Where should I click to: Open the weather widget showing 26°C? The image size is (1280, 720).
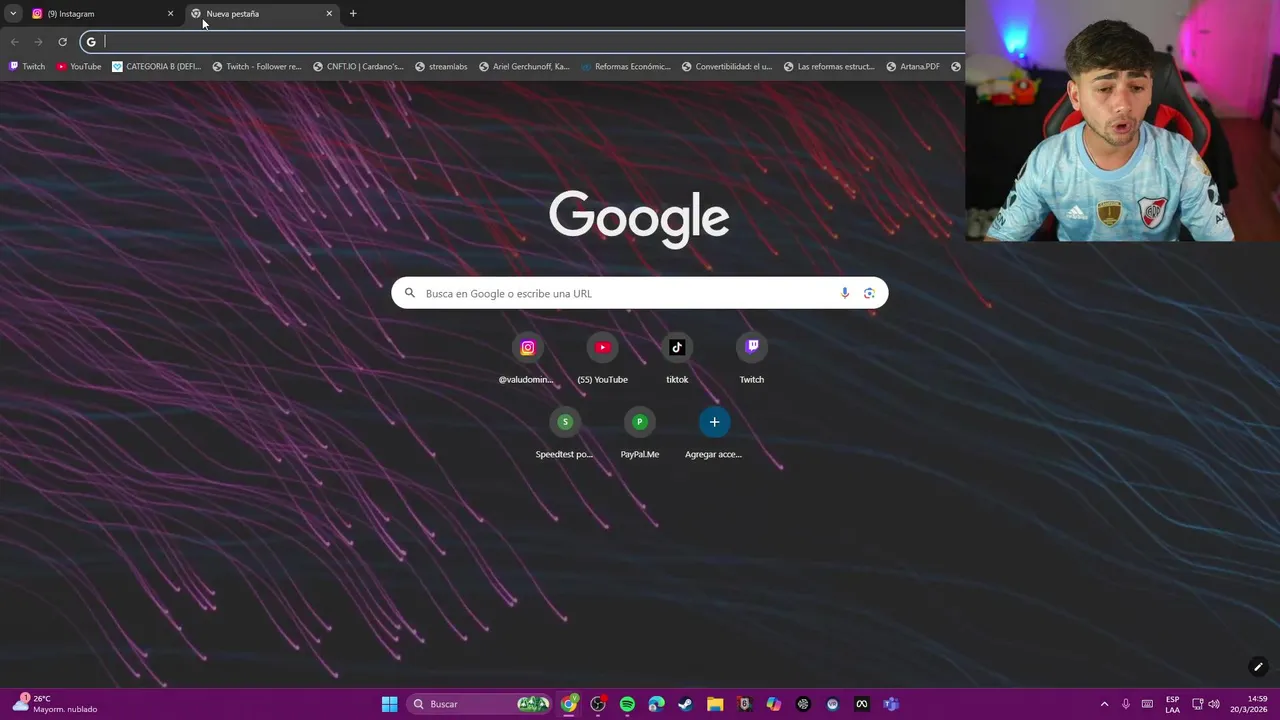point(55,704)
